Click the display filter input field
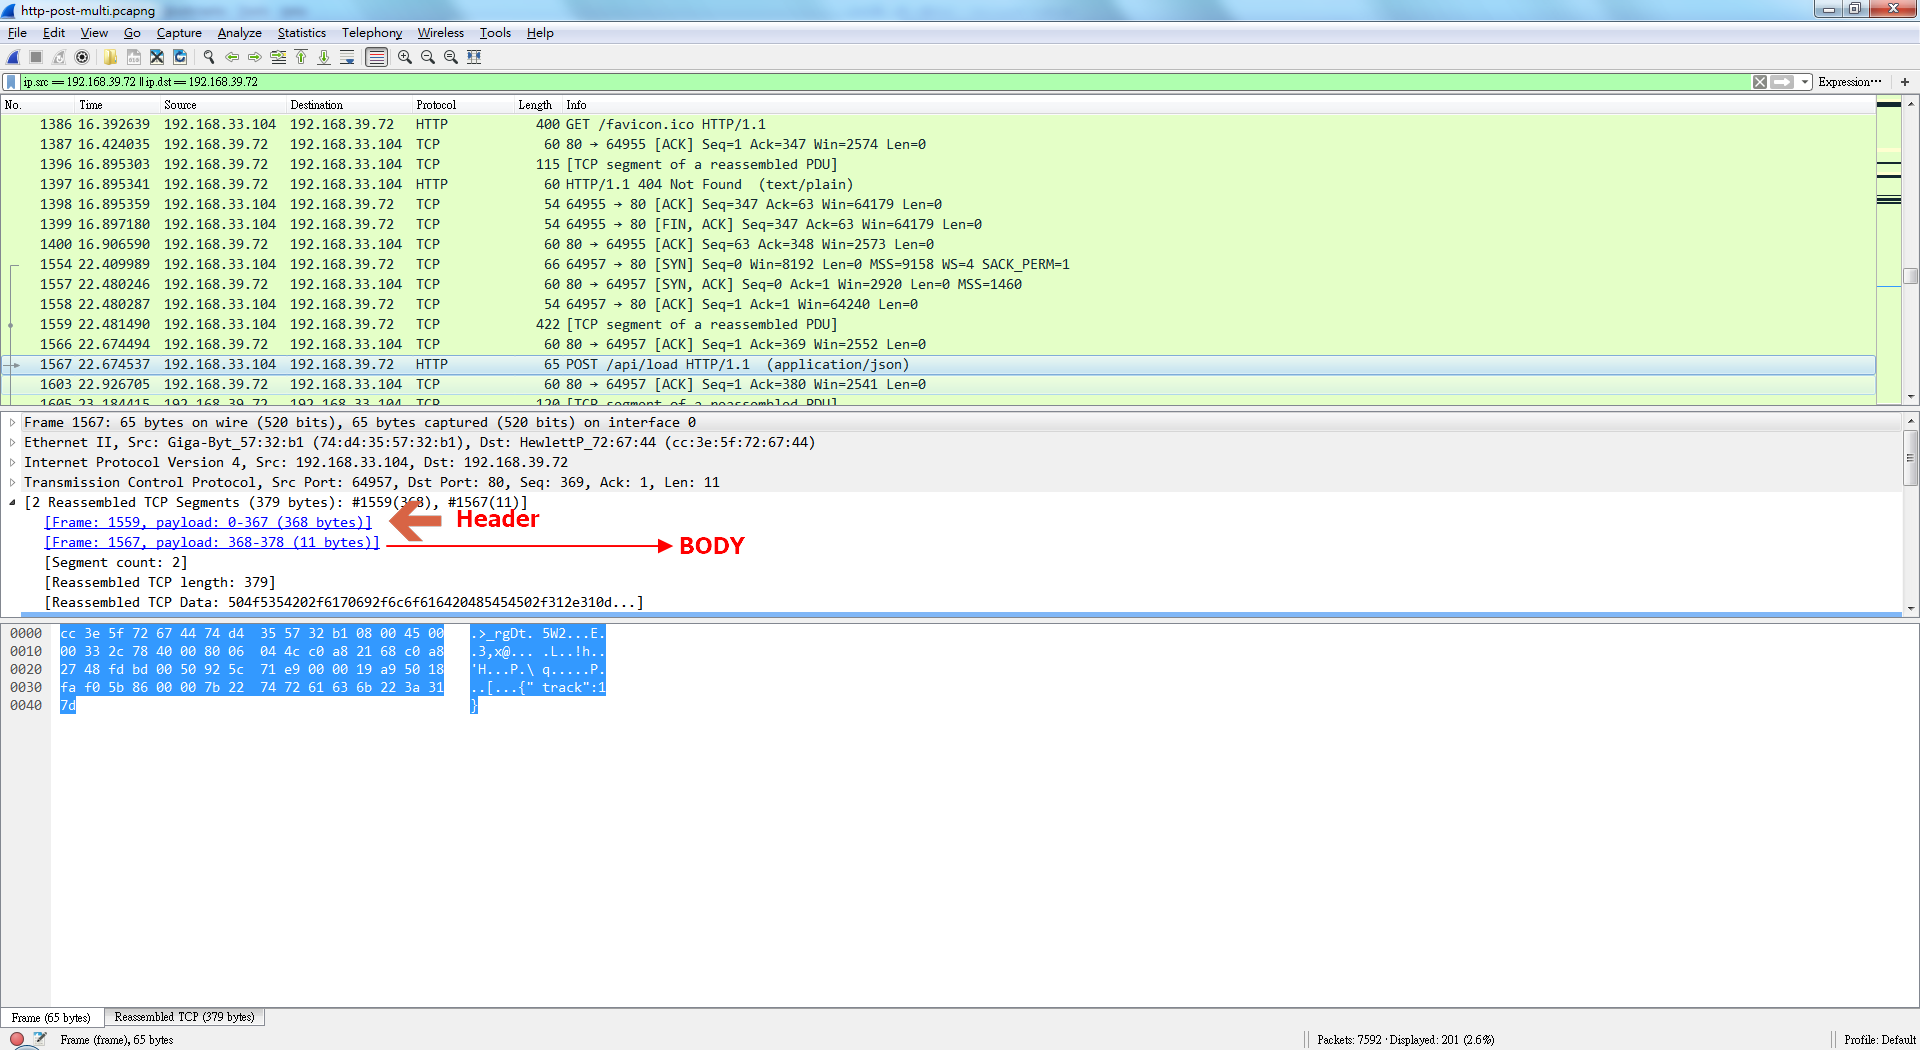 click(885, 82)
